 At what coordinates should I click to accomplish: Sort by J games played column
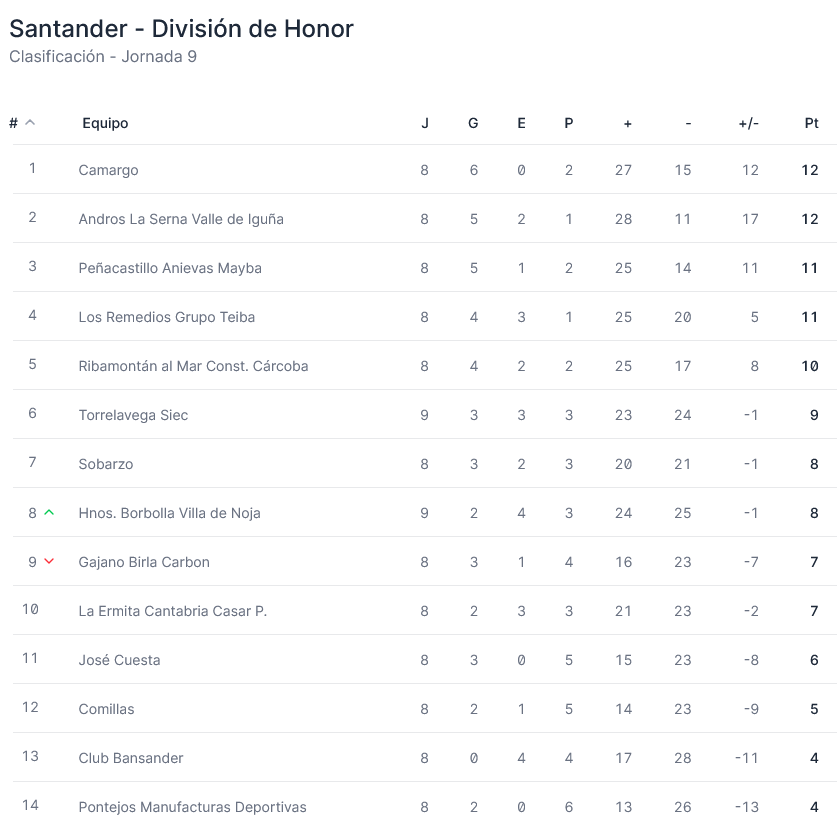point(425,123)
